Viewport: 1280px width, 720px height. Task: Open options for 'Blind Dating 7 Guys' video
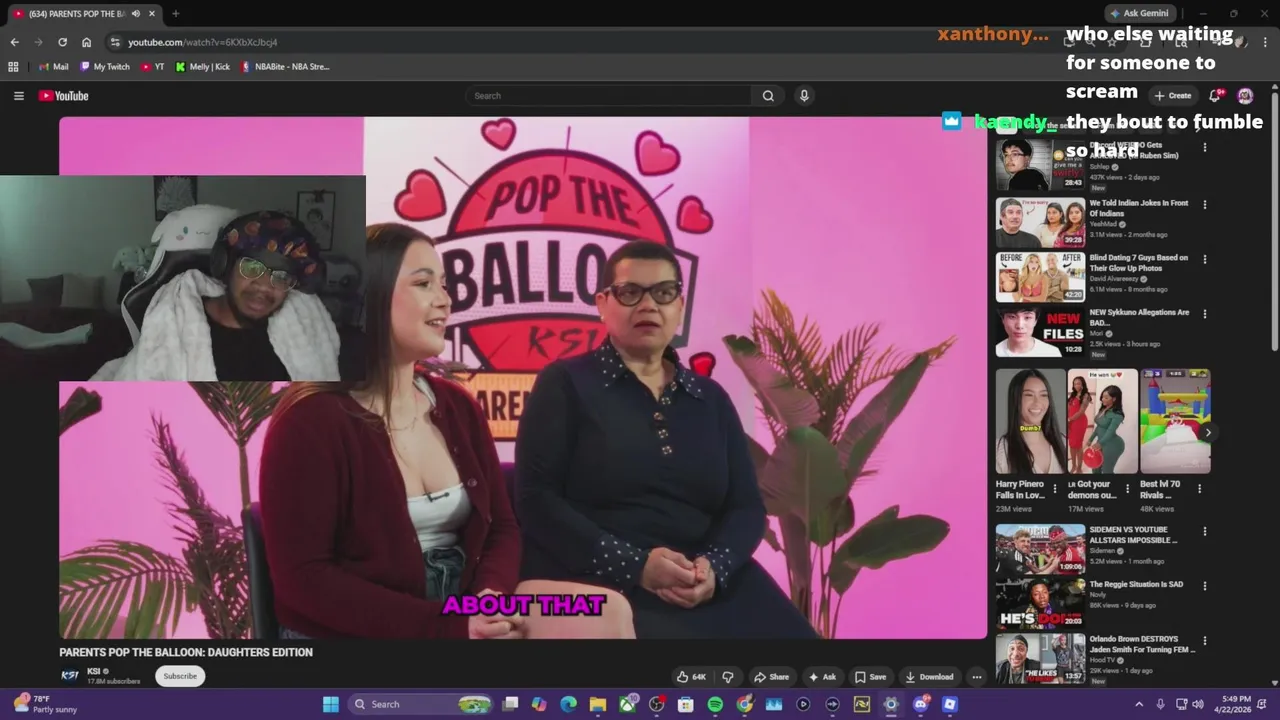pyautogui.click(x=1204, y=259)
